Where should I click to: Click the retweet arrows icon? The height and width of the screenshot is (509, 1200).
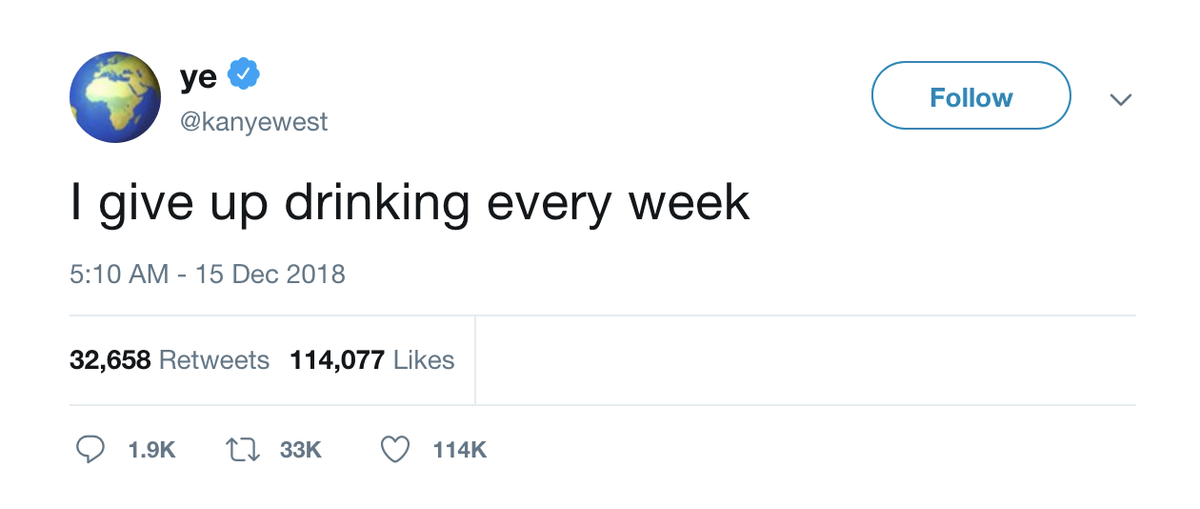coord(243,450)
